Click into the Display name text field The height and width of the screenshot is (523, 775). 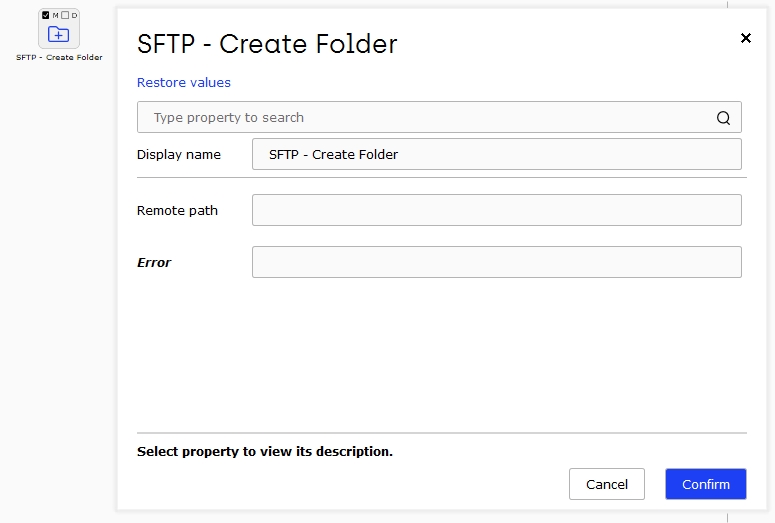497,154
